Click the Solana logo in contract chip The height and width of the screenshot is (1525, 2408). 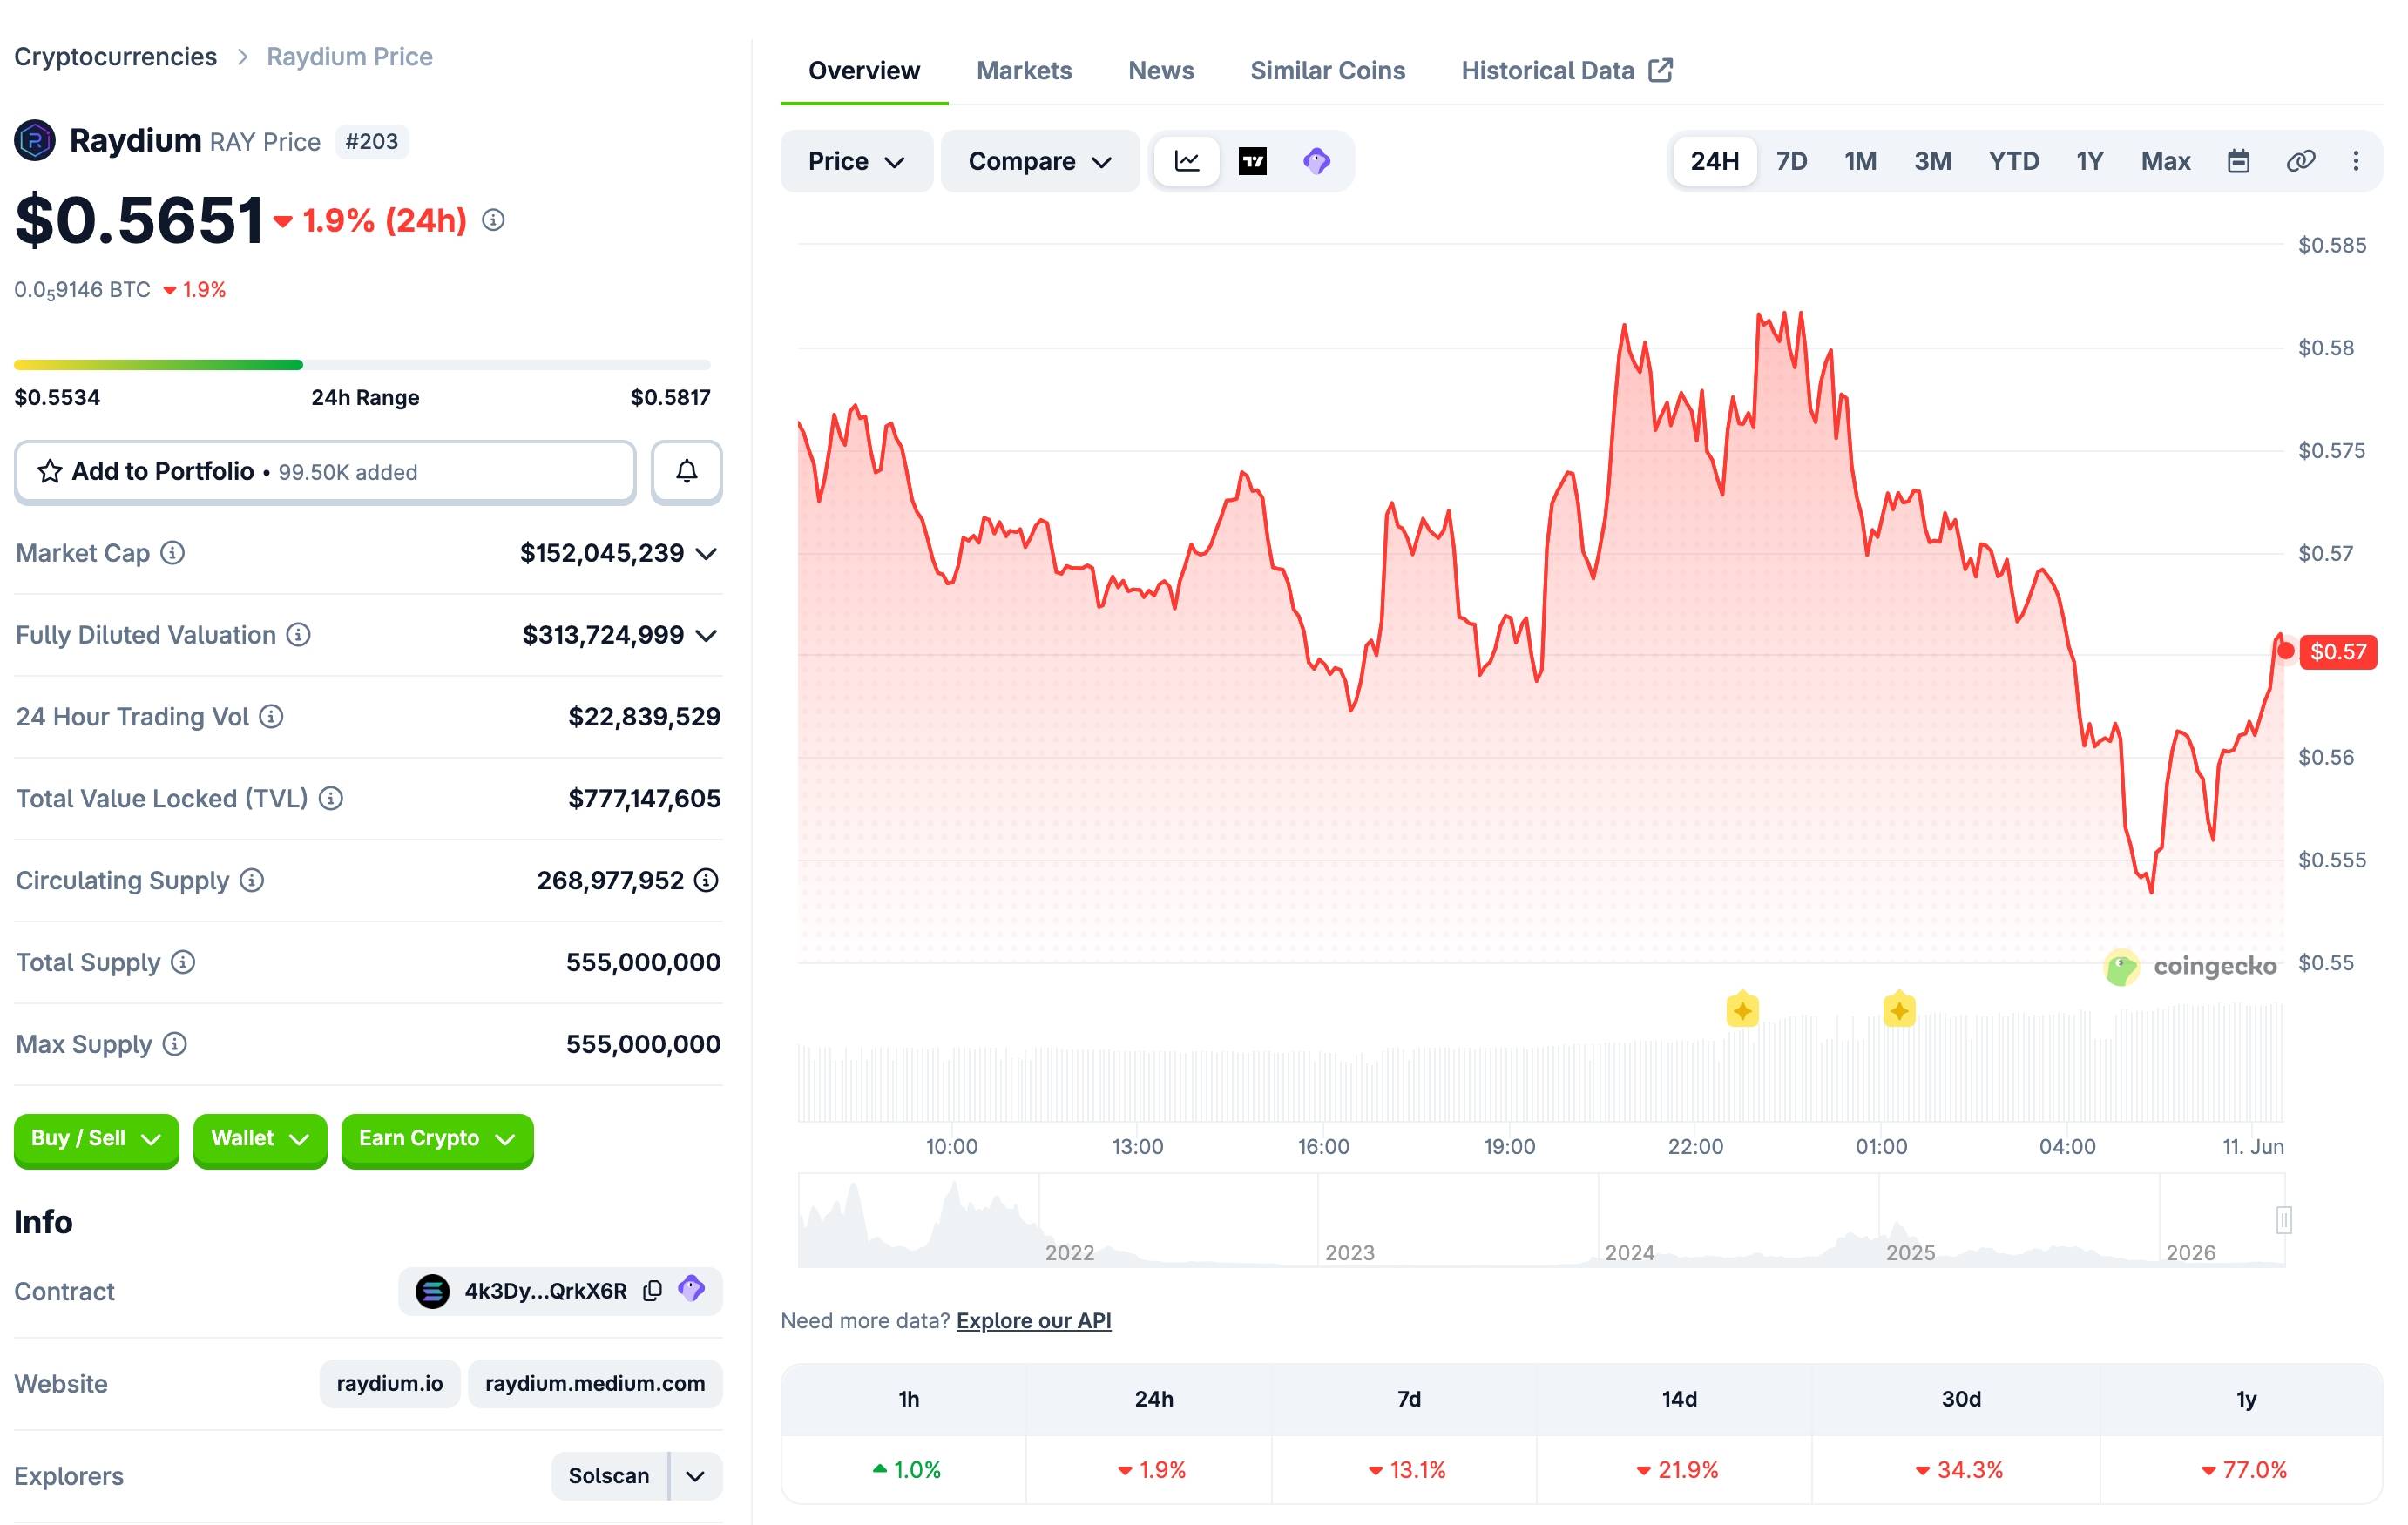pyautogui.click(x=432, y=1291)
